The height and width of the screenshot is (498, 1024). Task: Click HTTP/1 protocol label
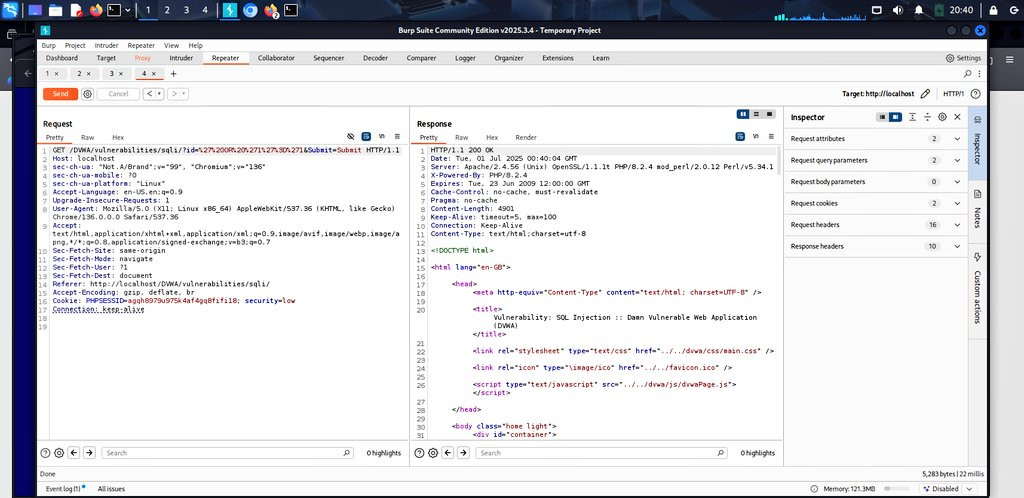[953, 94]
